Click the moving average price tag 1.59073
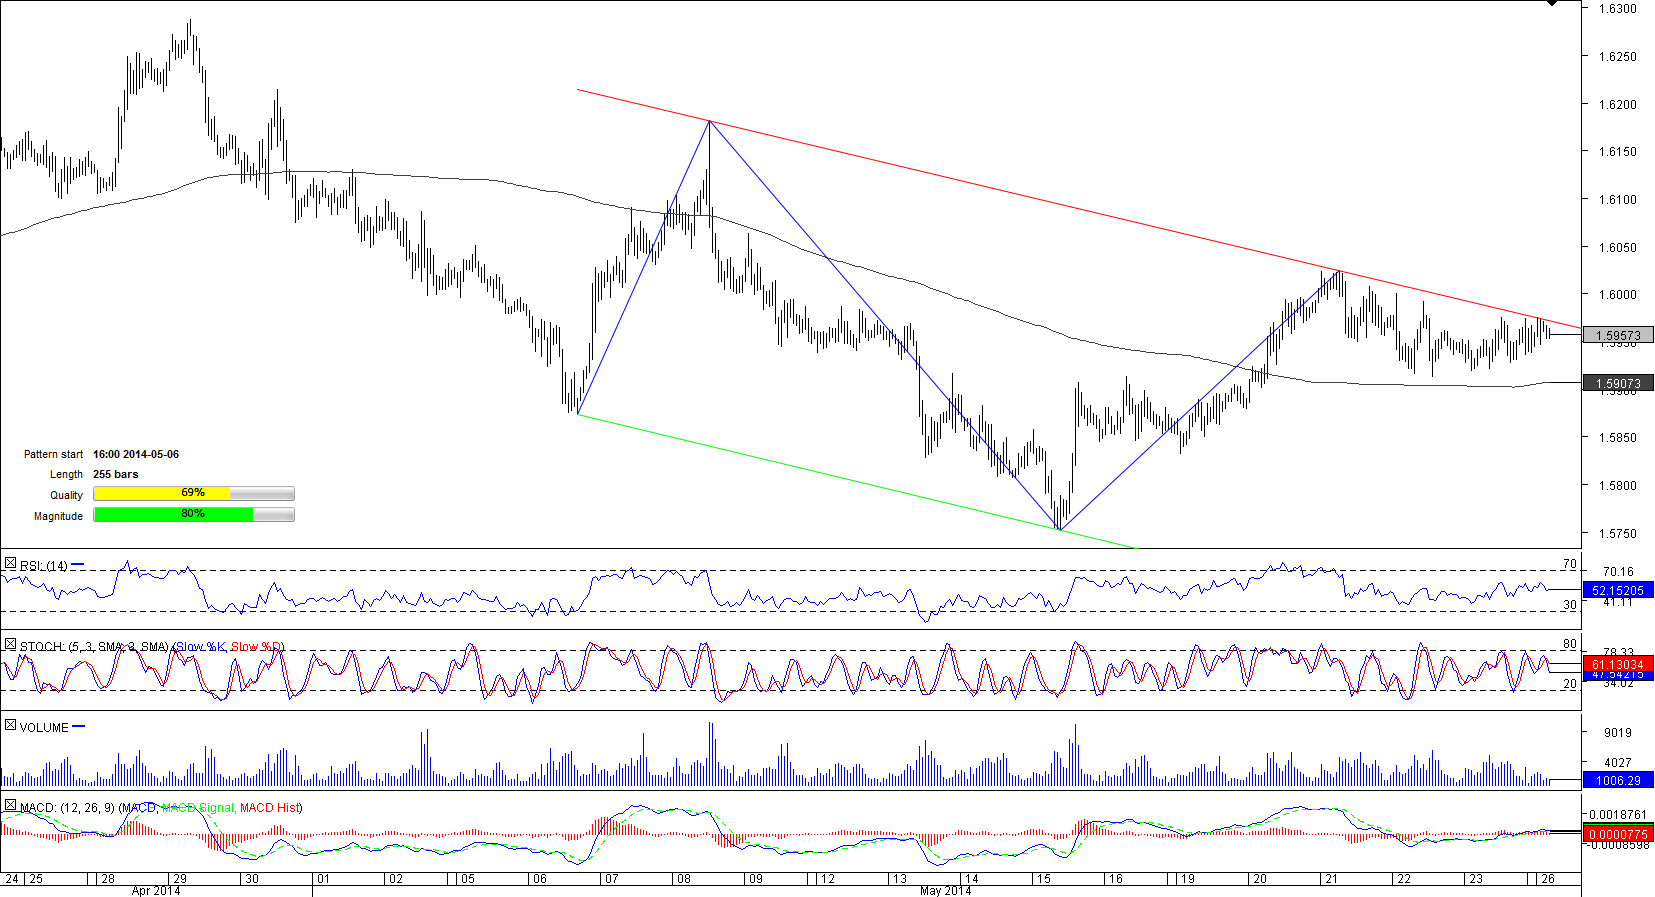 1617,383
